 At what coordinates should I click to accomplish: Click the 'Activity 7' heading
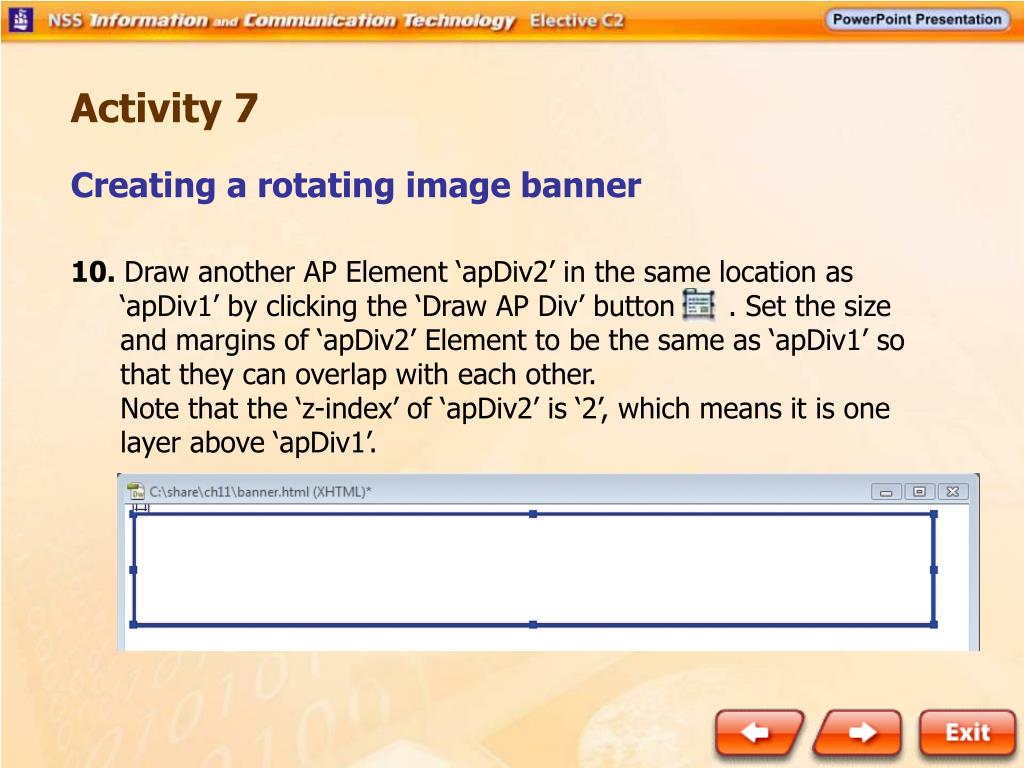165,108
